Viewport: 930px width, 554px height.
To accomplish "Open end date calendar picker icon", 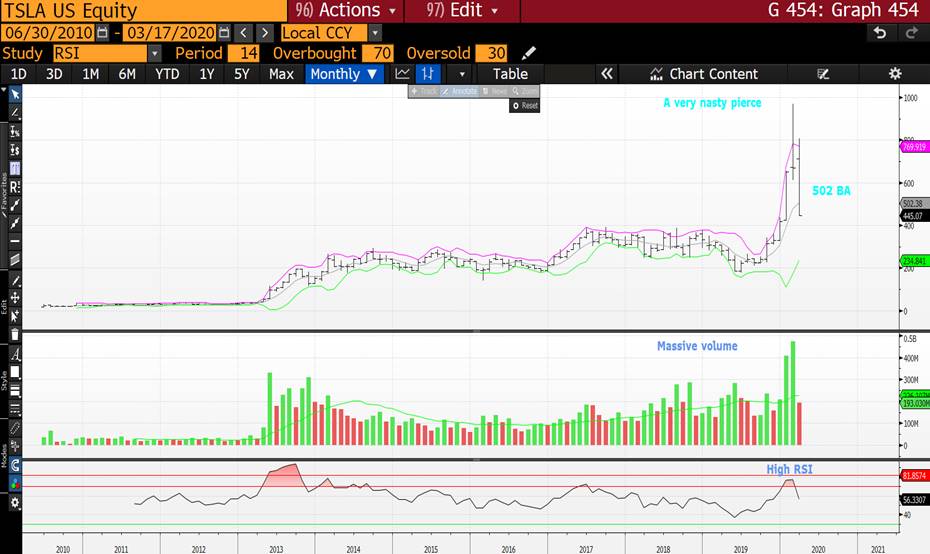I will [224, 33].
